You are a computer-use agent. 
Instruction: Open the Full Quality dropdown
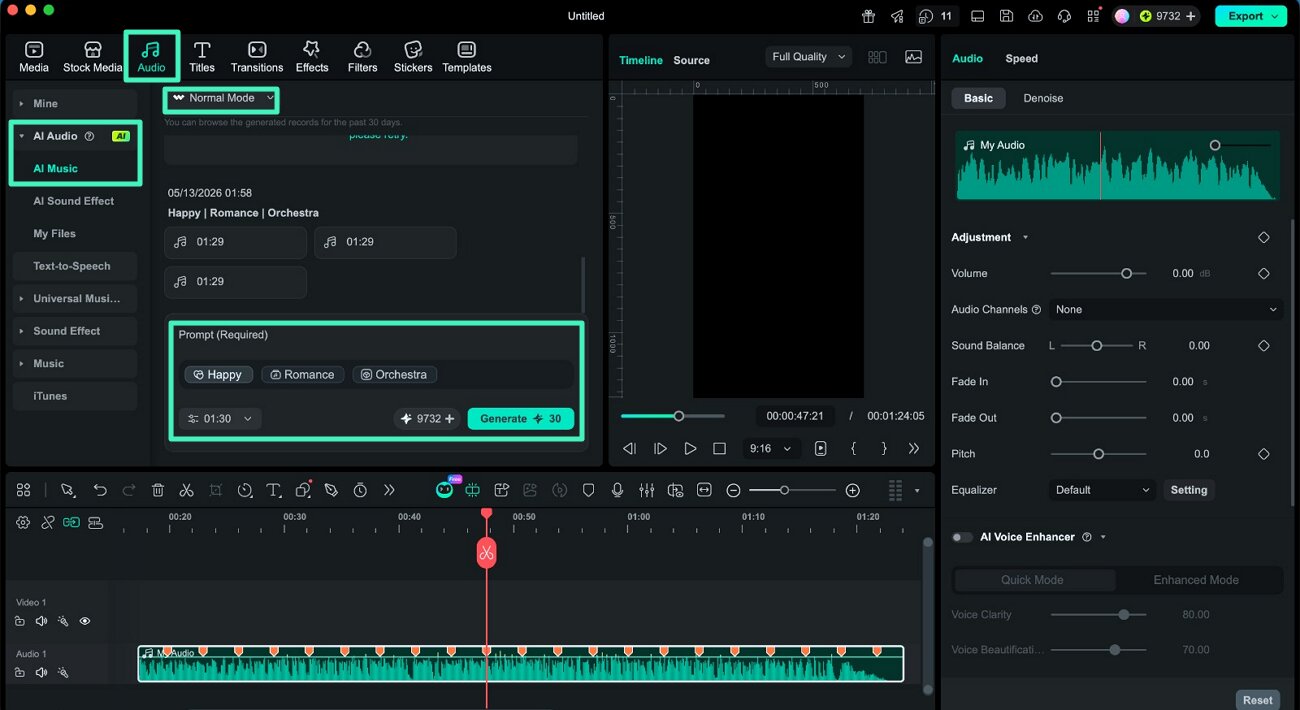pyautogui.click(x=809, y=57)
